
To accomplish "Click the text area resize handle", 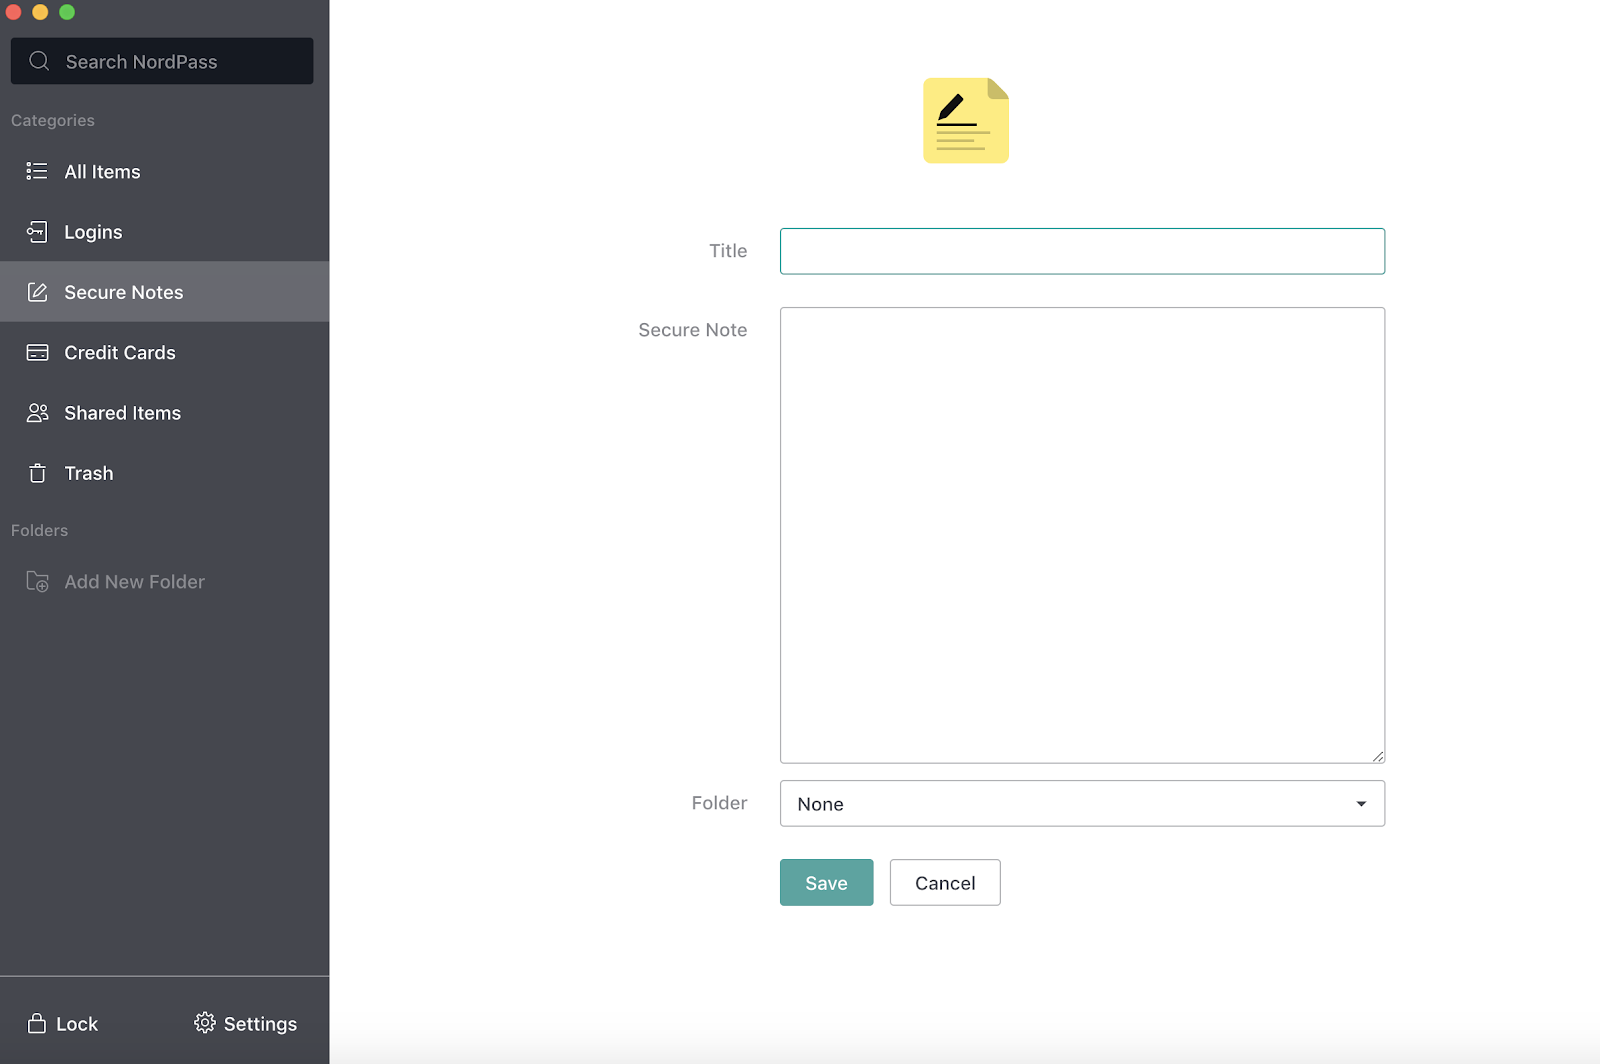I will coord(1378,756).
